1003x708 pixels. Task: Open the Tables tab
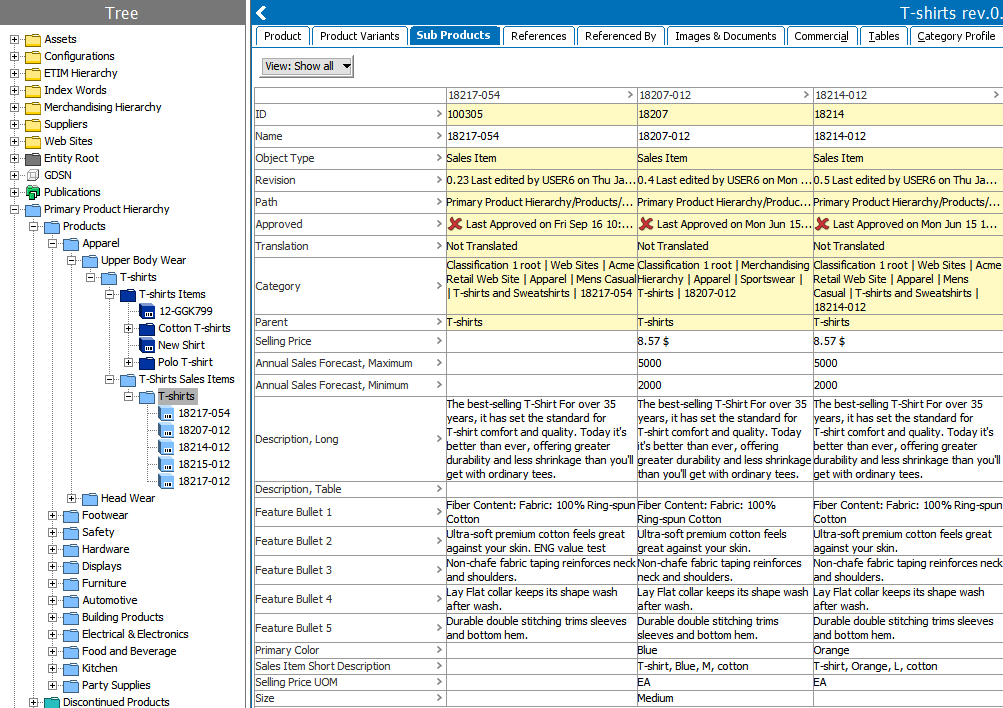point(883,36)
